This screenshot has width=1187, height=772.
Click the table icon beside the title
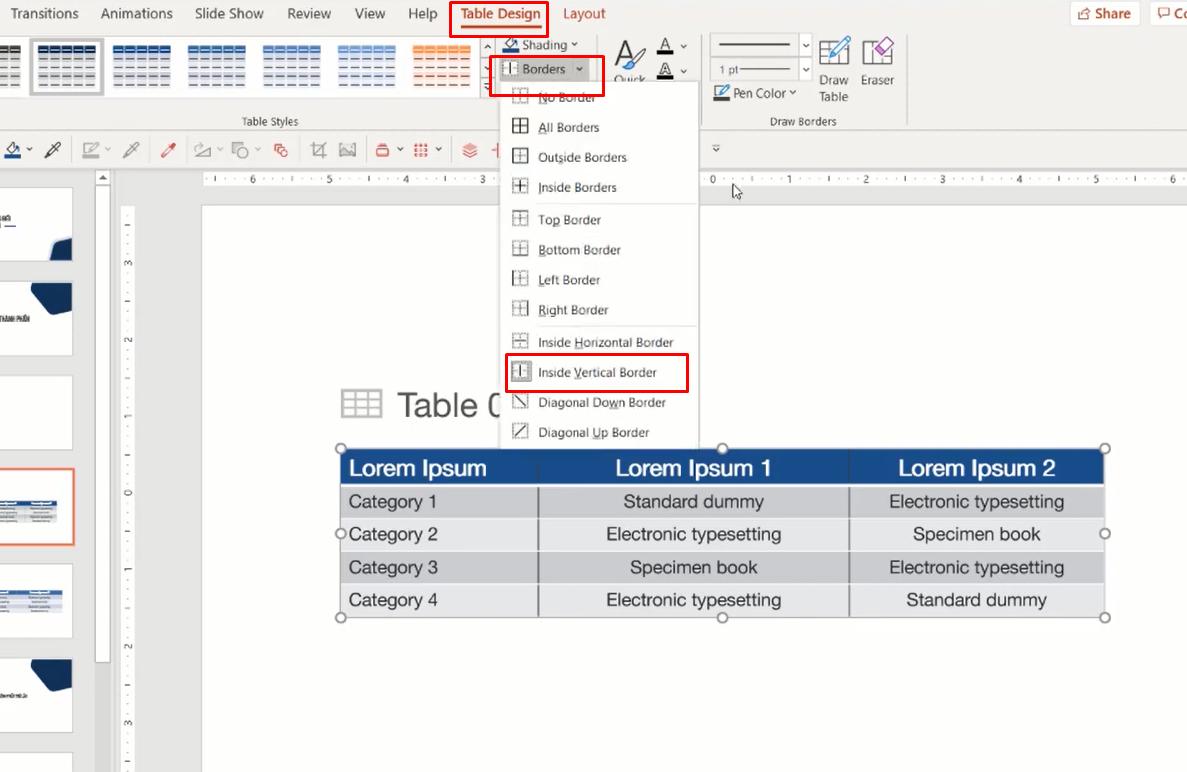[361, 404]
